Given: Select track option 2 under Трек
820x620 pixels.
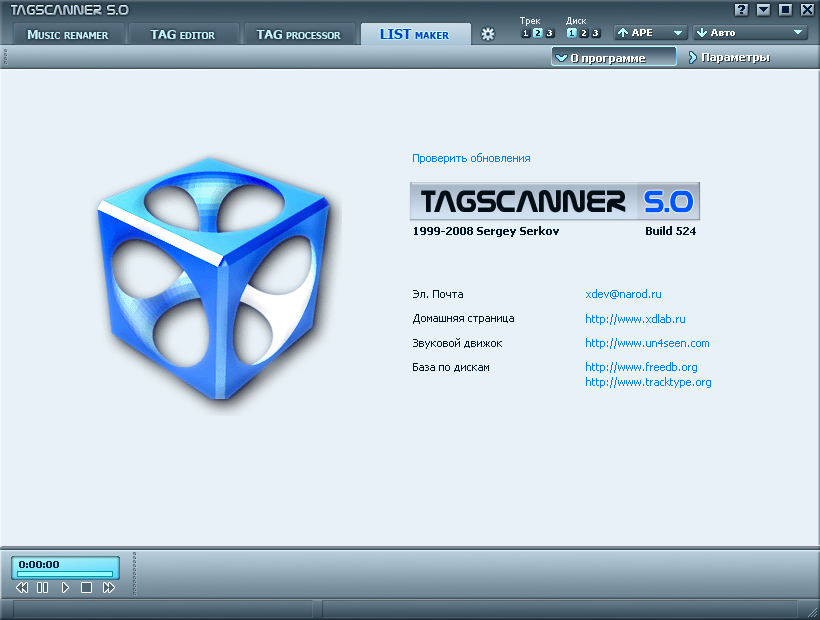Looking at the screenshot, I should 538,33.
